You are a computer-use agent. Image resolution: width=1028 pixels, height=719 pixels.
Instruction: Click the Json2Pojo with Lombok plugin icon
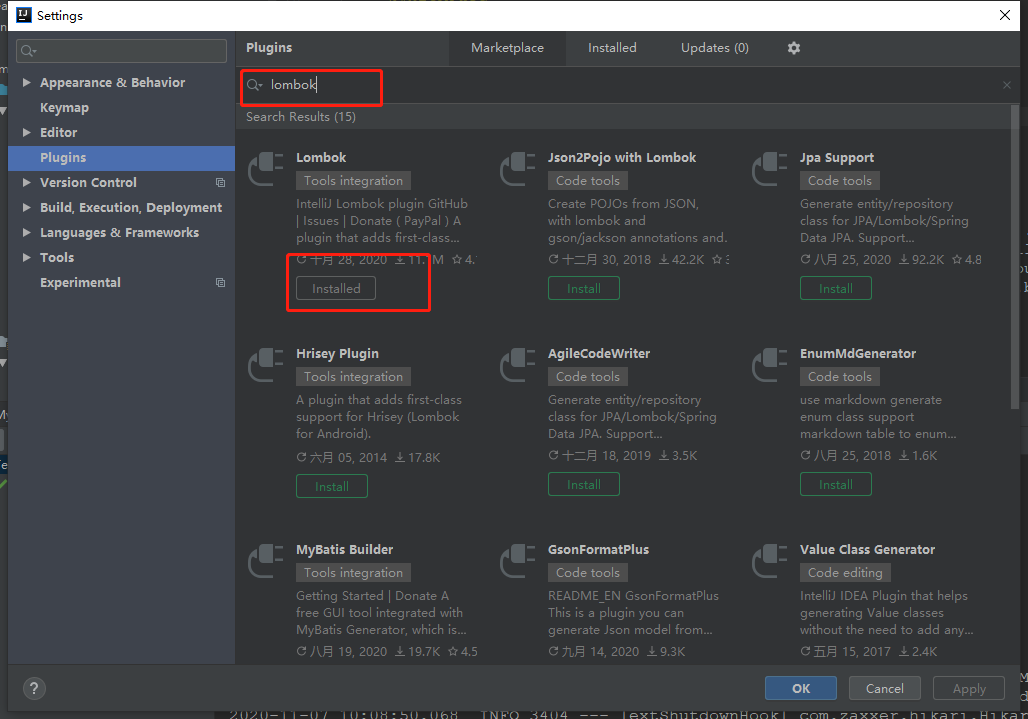518,169
